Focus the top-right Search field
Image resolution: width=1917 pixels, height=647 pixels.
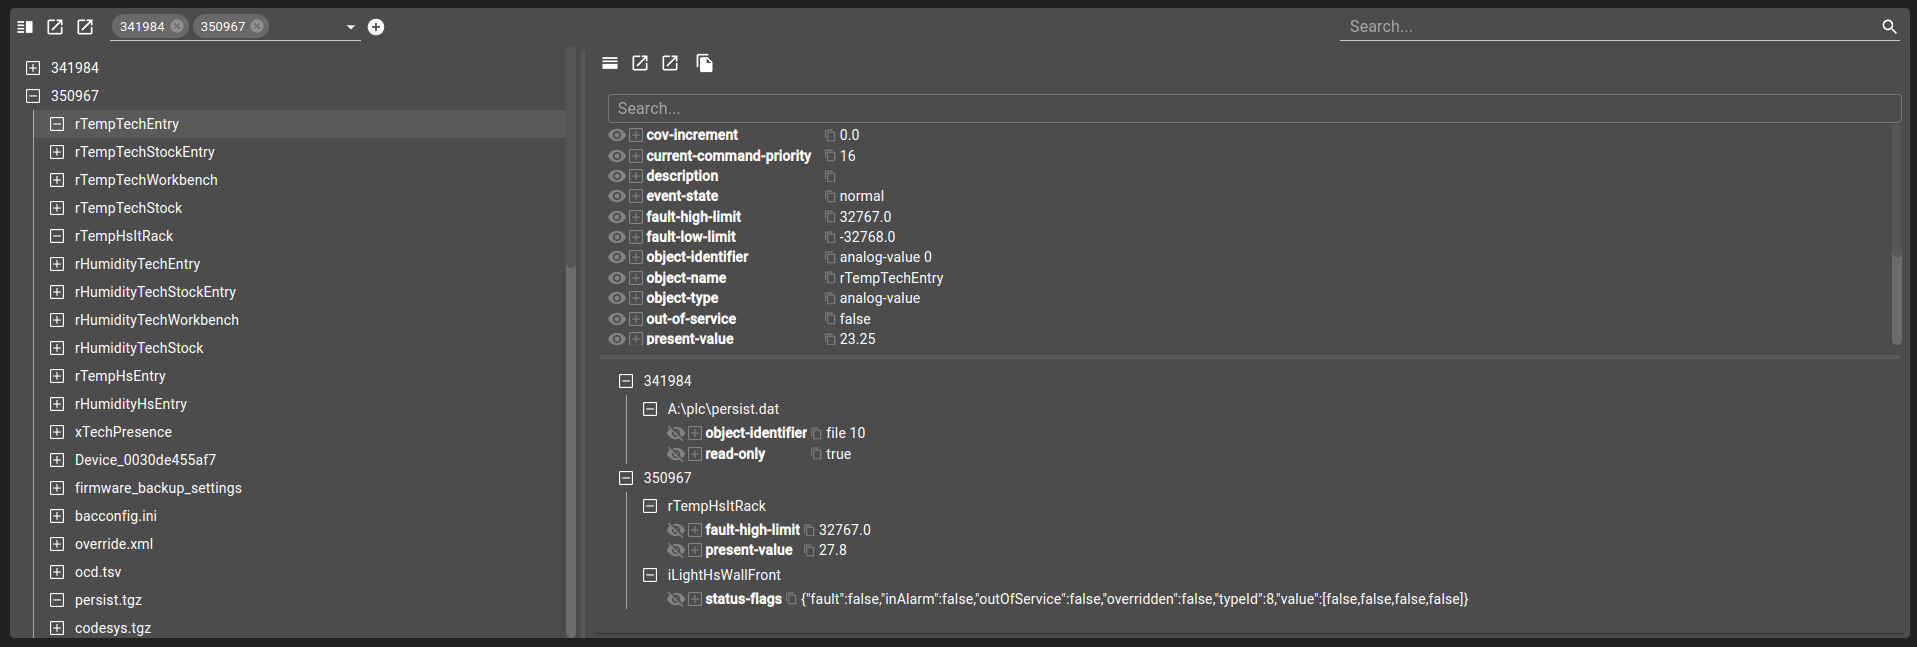[1609, 27]
